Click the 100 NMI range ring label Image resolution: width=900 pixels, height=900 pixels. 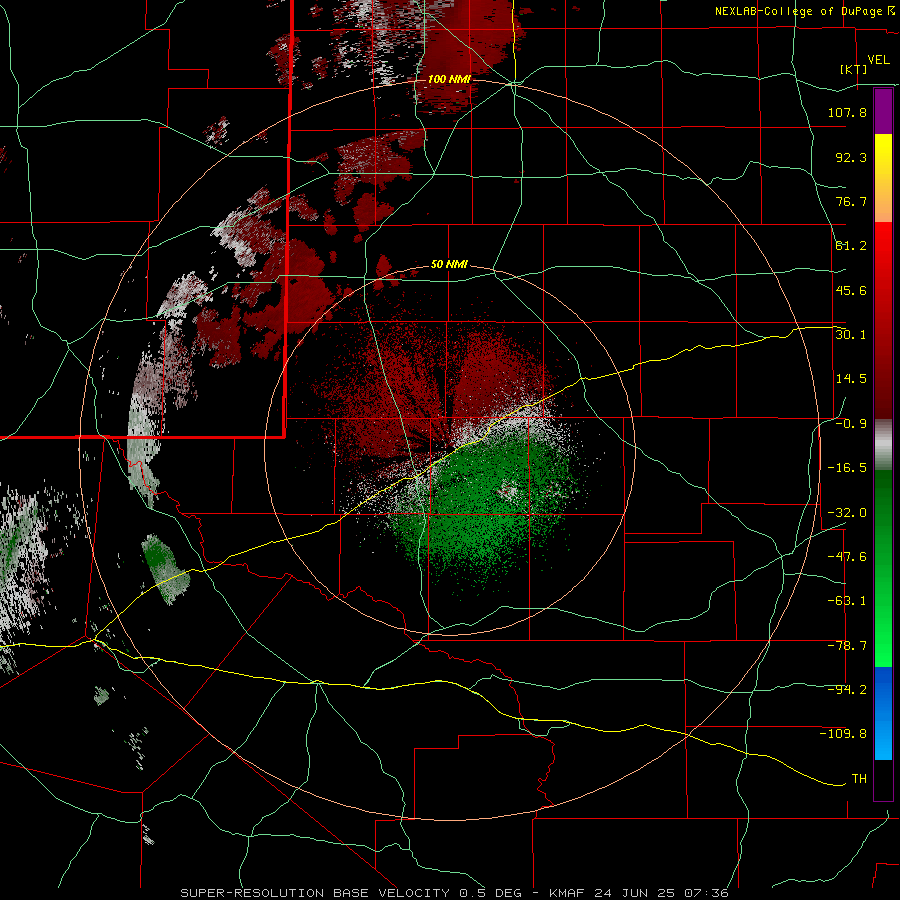(449, 79)
